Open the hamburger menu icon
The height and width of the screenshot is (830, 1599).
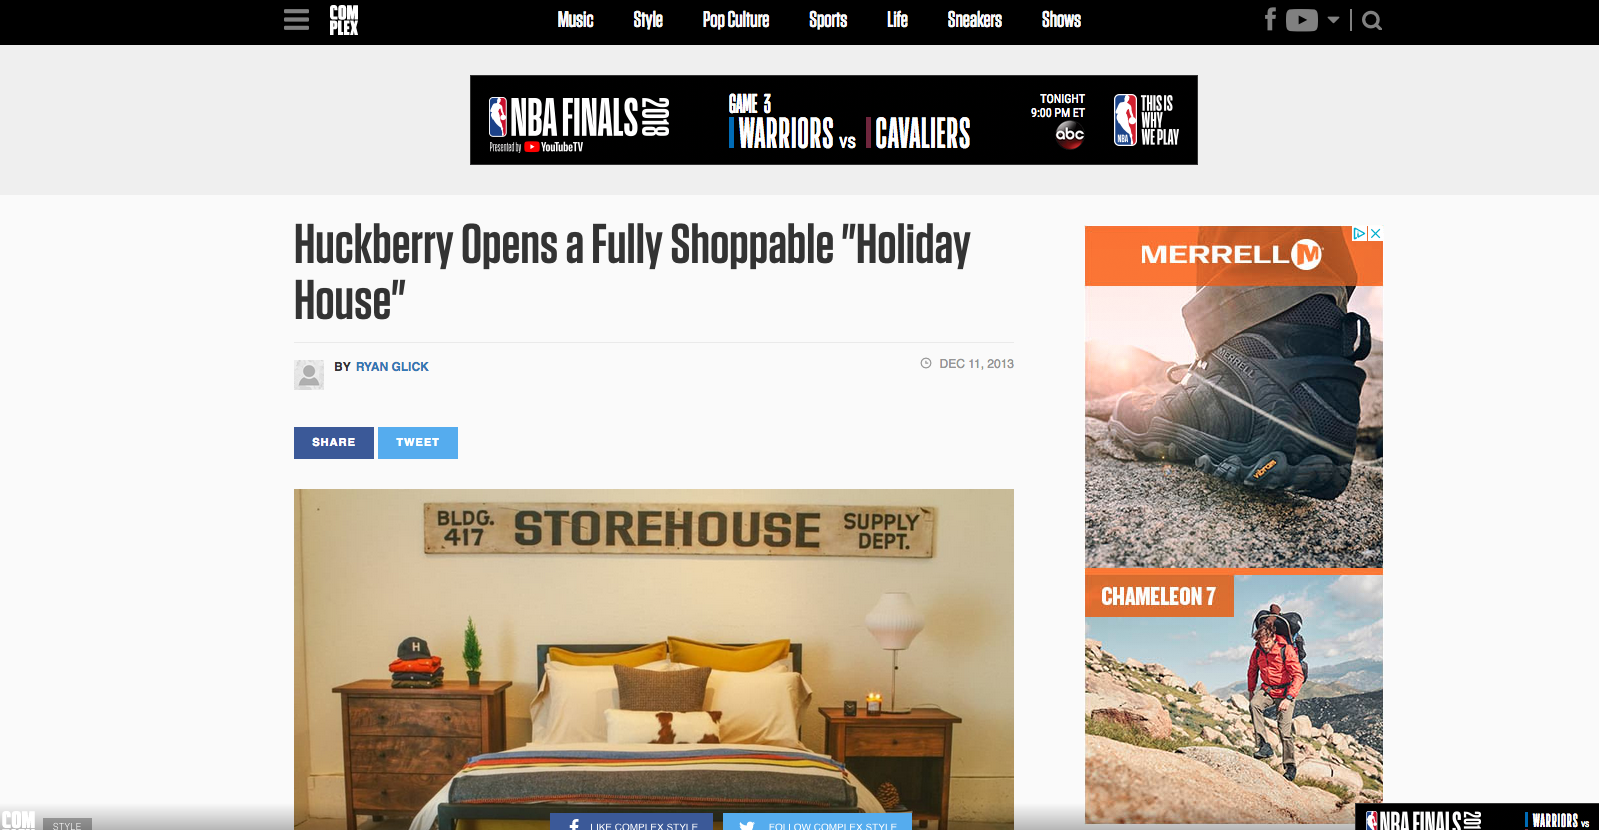tap(296, 20)
